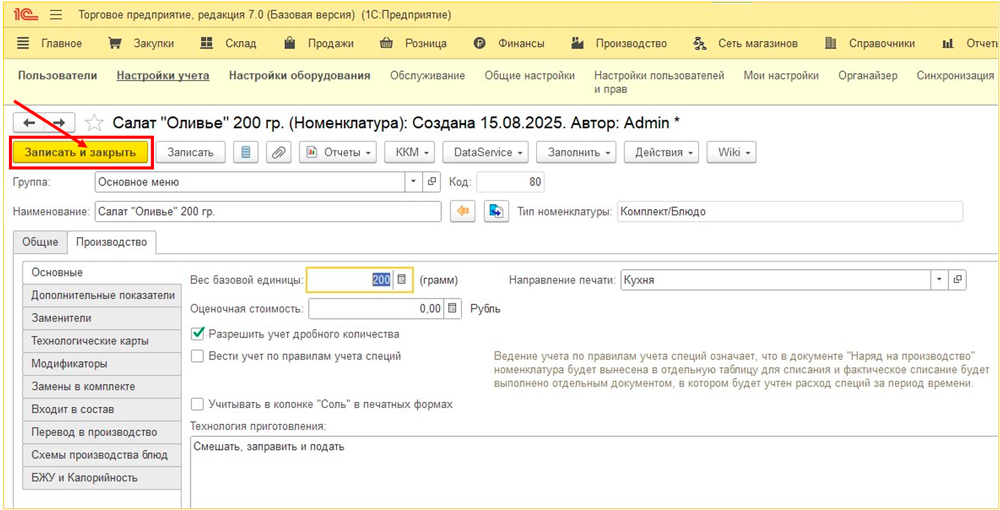The width and height of the screenshot is (1000, 510).
Task: Click the orange arrow icon next to Наименование
Action: [x=461, y=212]
